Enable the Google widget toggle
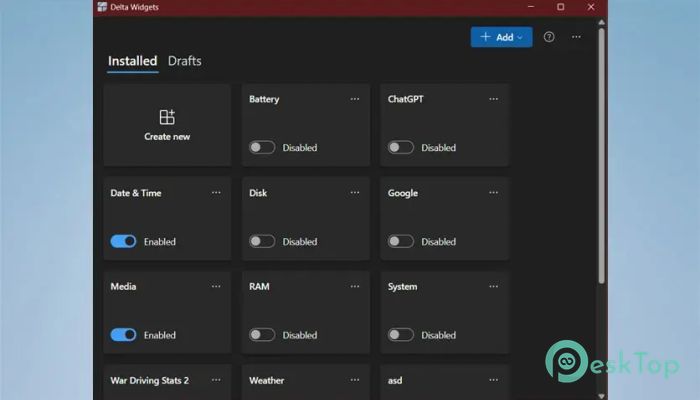 (x=401, y=242)
